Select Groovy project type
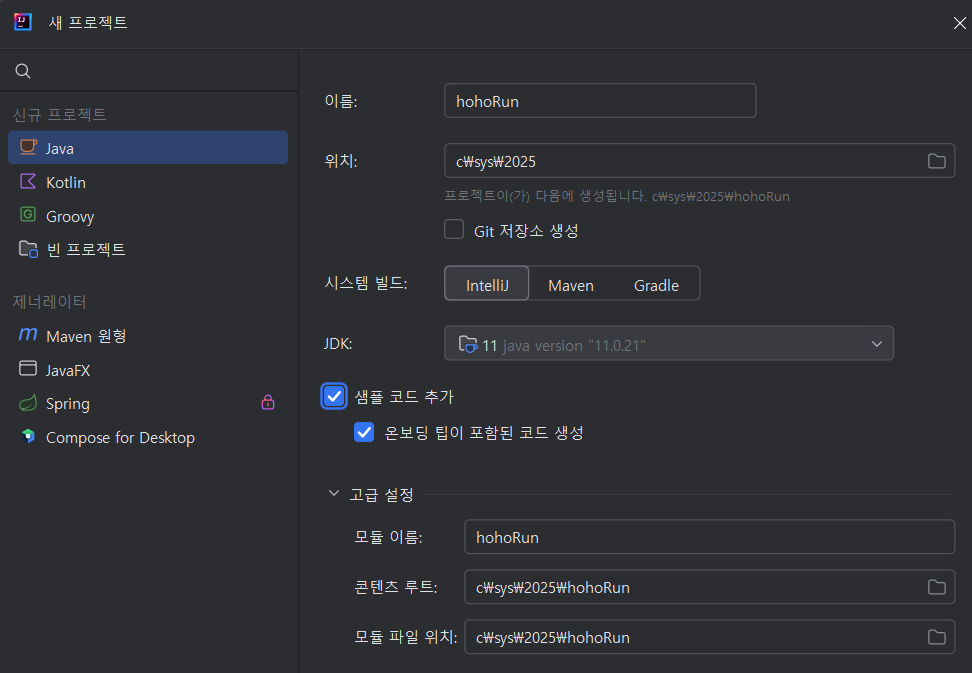This screenshot has height=673, width=972. pos(148,216)
